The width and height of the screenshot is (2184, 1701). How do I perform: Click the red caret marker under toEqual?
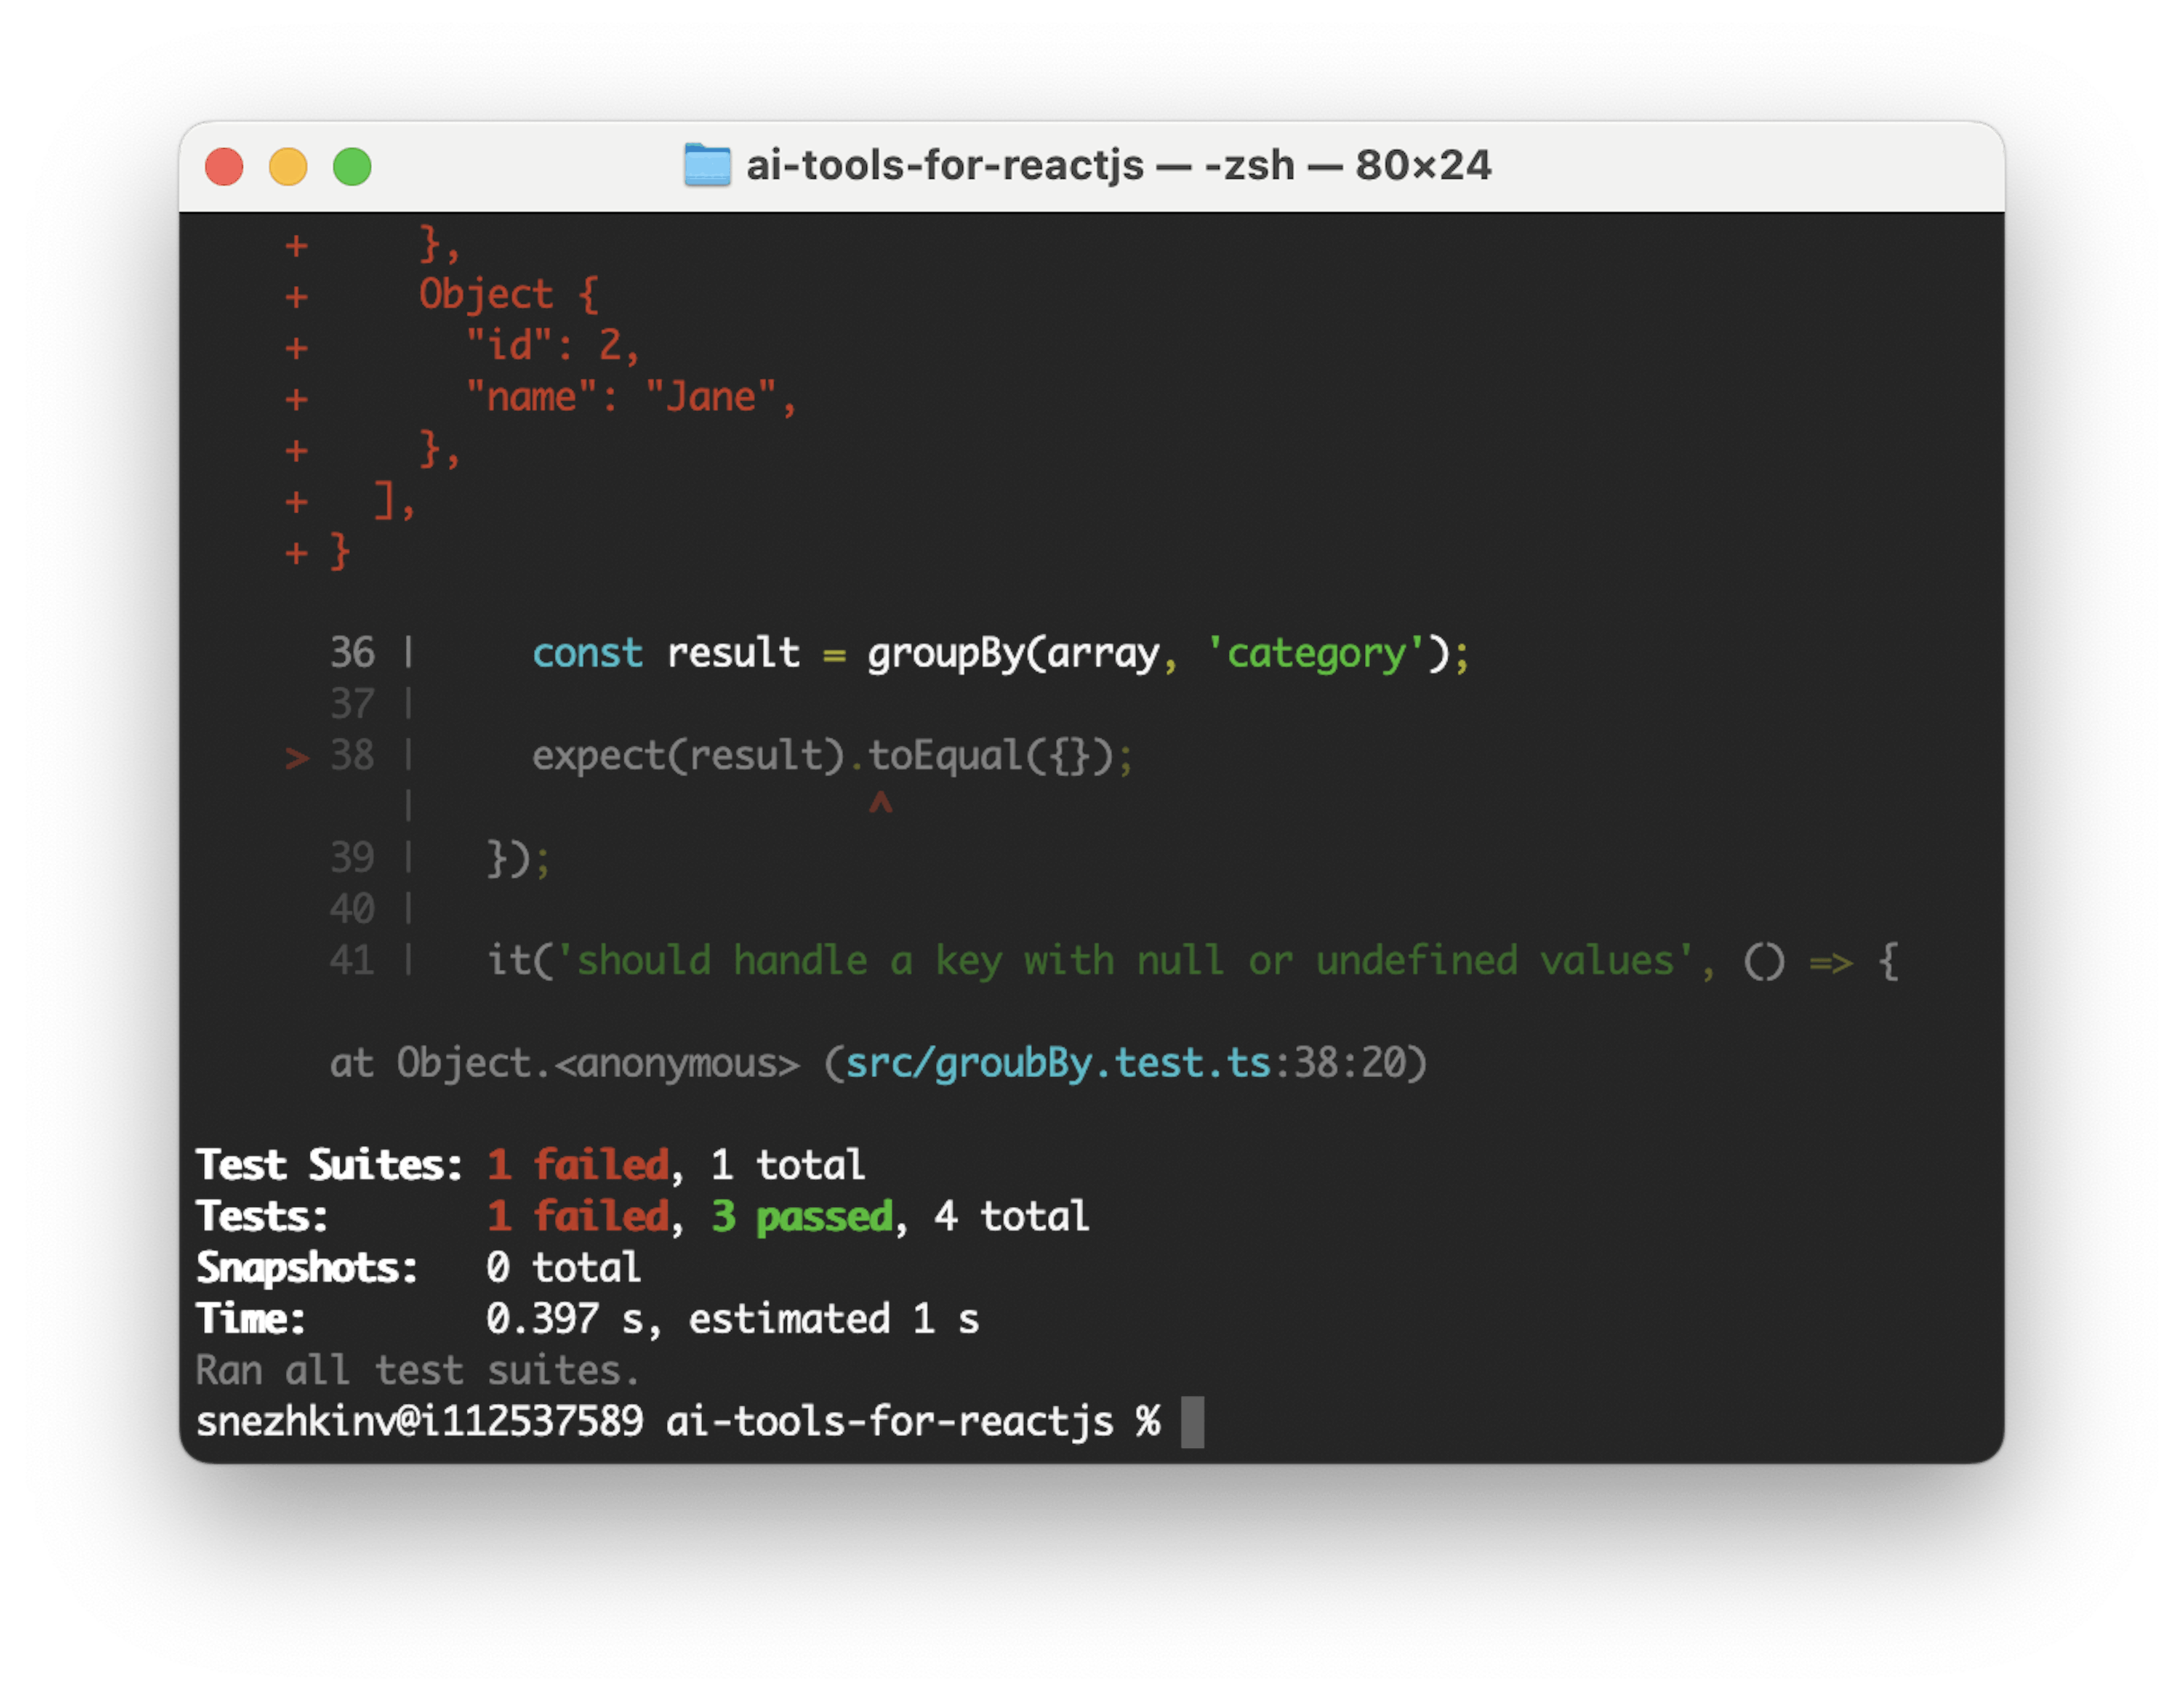tap(880, 803)
